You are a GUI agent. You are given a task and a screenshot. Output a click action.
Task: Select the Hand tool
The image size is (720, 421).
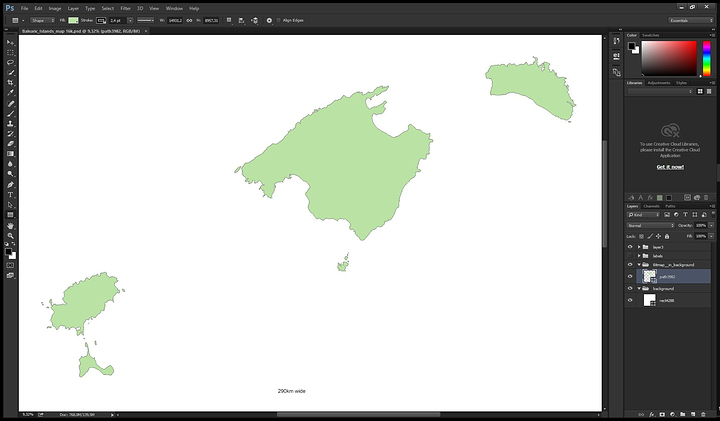(x=10, y=225)
